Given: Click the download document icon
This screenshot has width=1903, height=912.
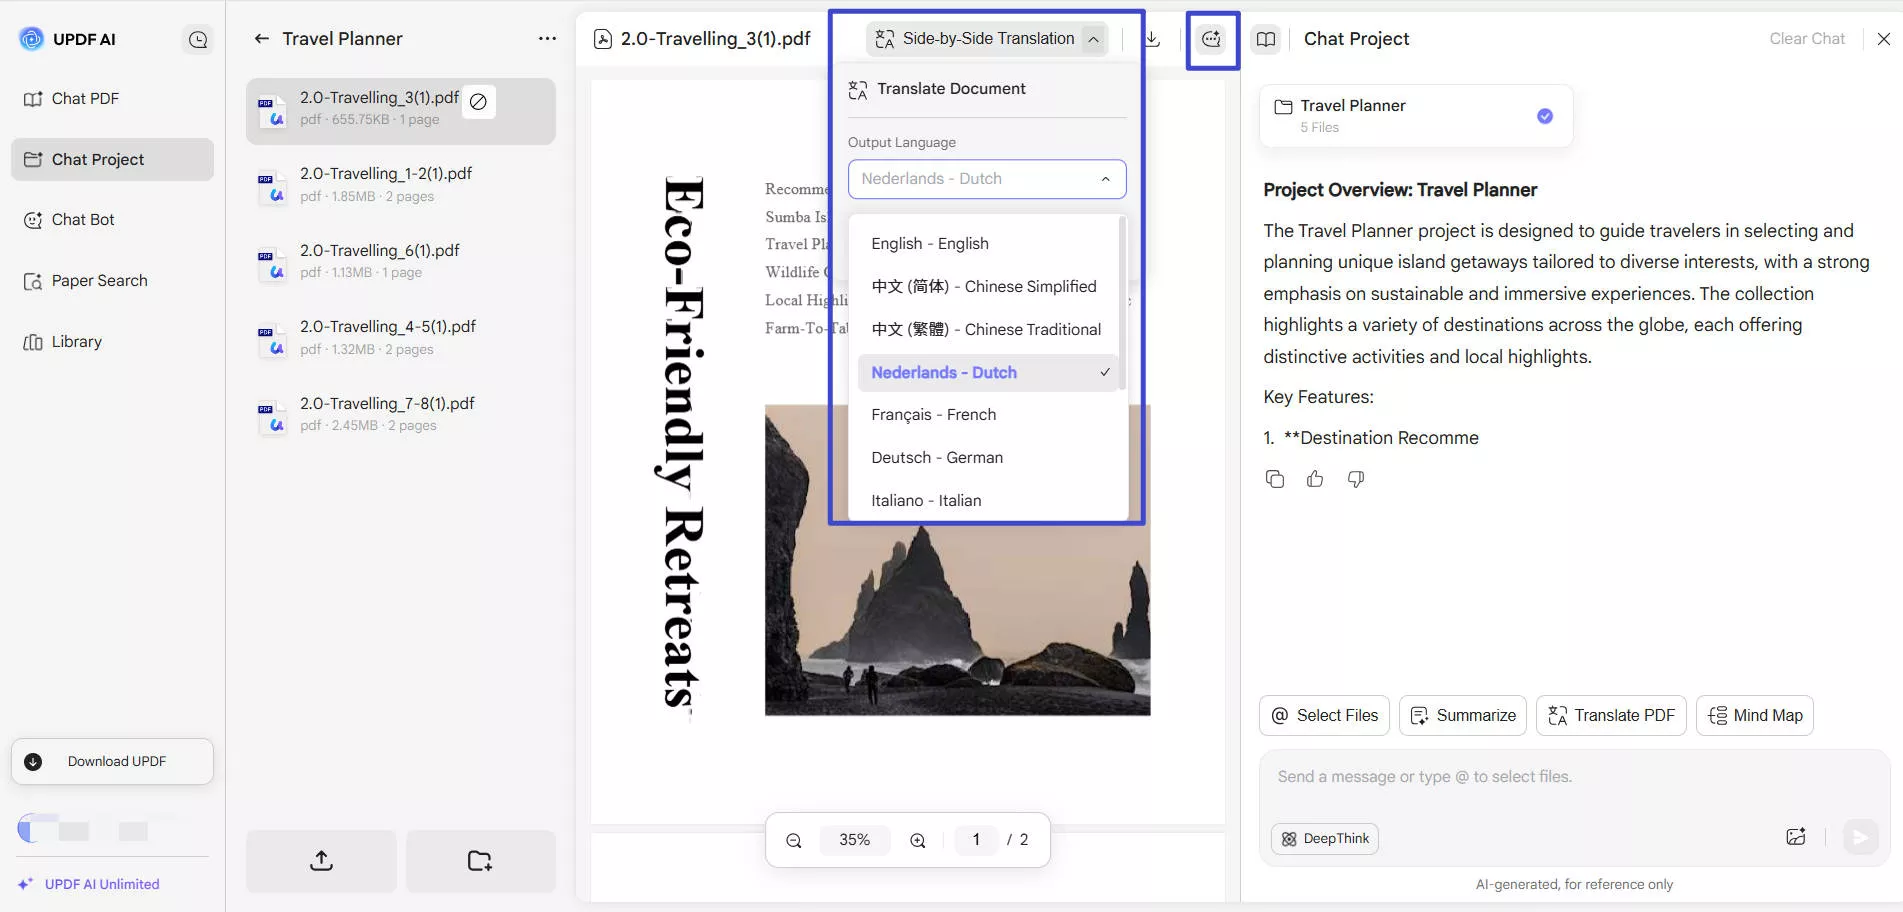Looking at the screenshot, I should point(1152,39).
